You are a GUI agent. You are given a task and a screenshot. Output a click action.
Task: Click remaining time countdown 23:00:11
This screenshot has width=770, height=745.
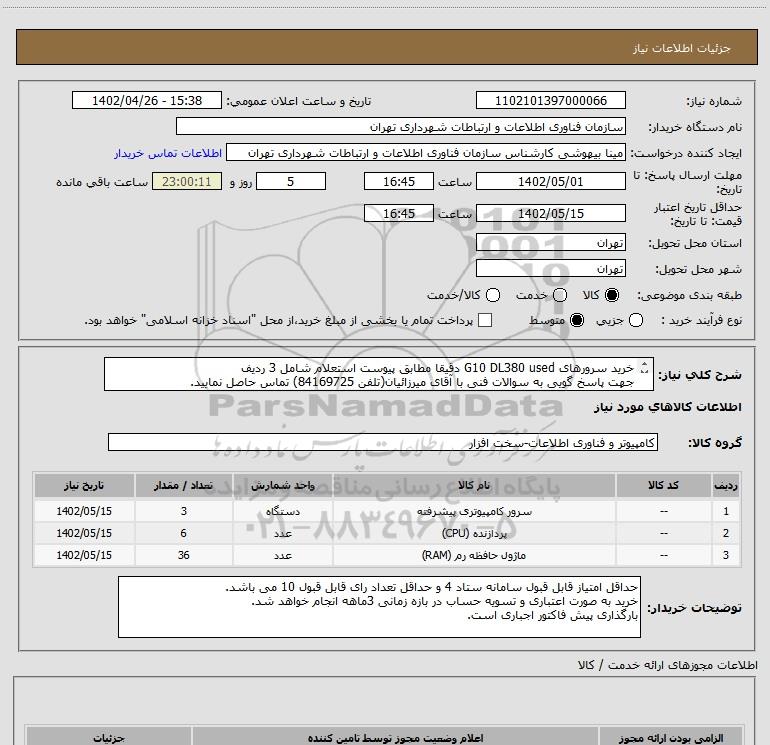pos(187,181)
